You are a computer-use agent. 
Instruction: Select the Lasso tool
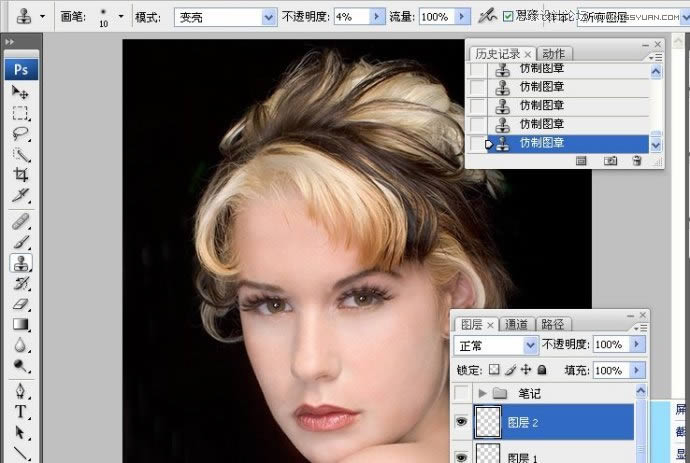(19, 133)
